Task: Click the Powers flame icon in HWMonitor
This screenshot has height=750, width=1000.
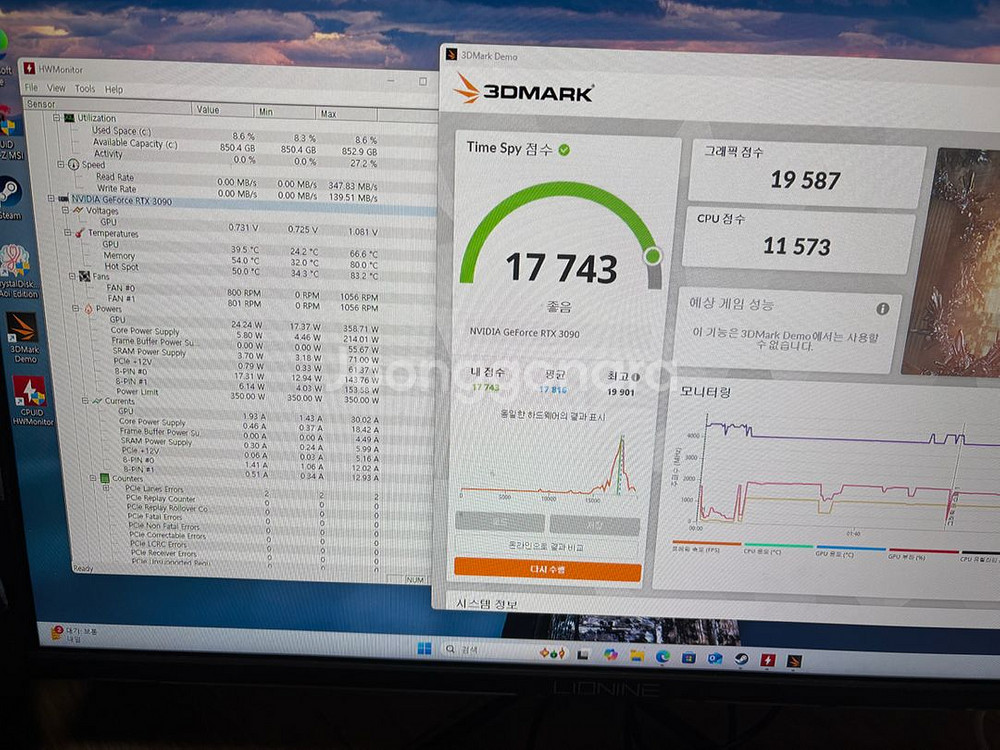Action: [x=87, y=309]
